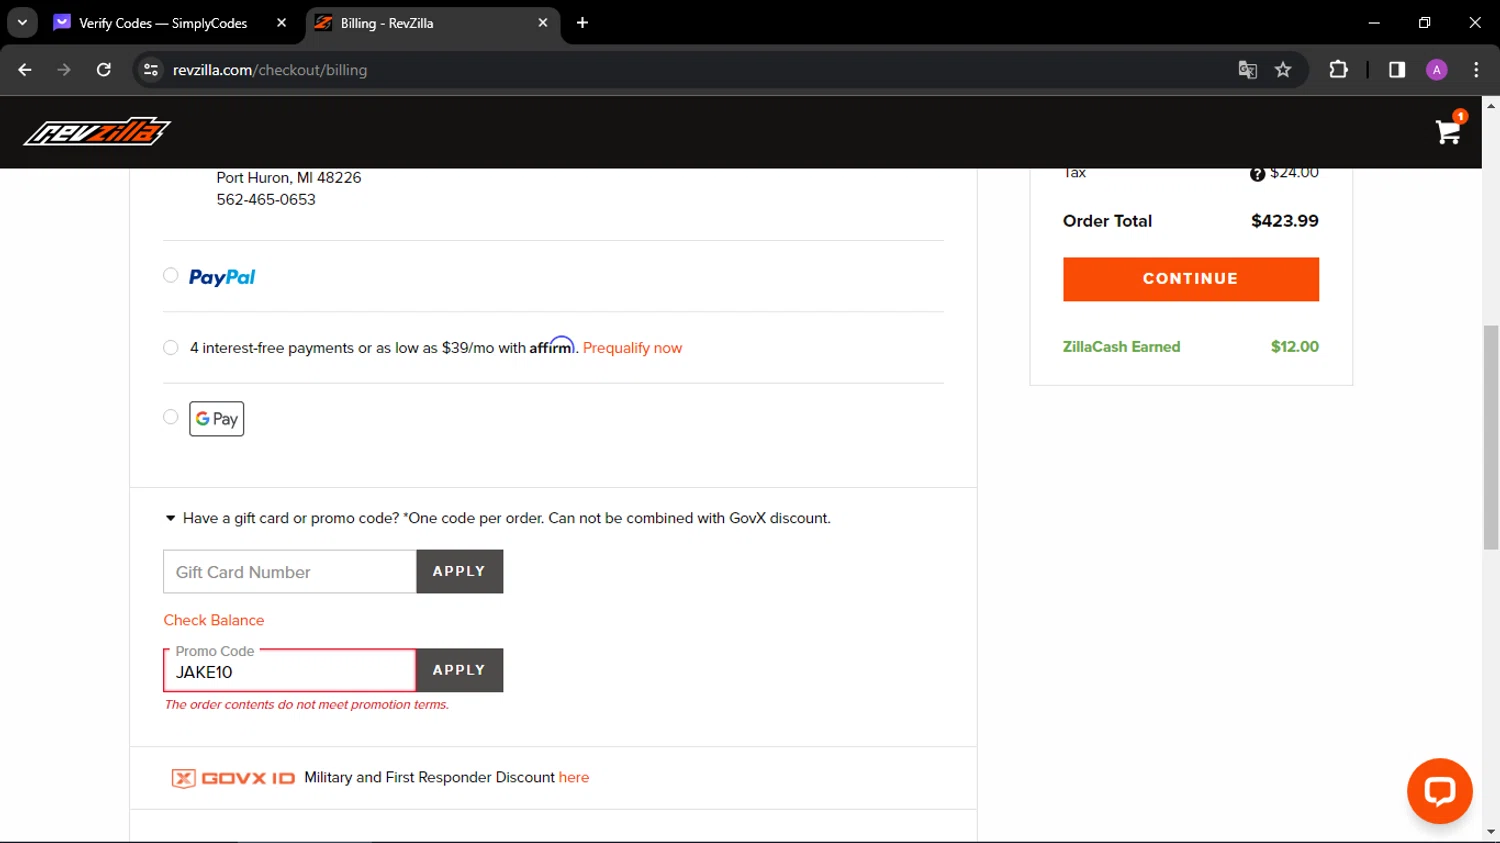This screenshot has width=1500, height=843.
Task: Select the Google Pay payment option
Action: [x=171, y=417]
